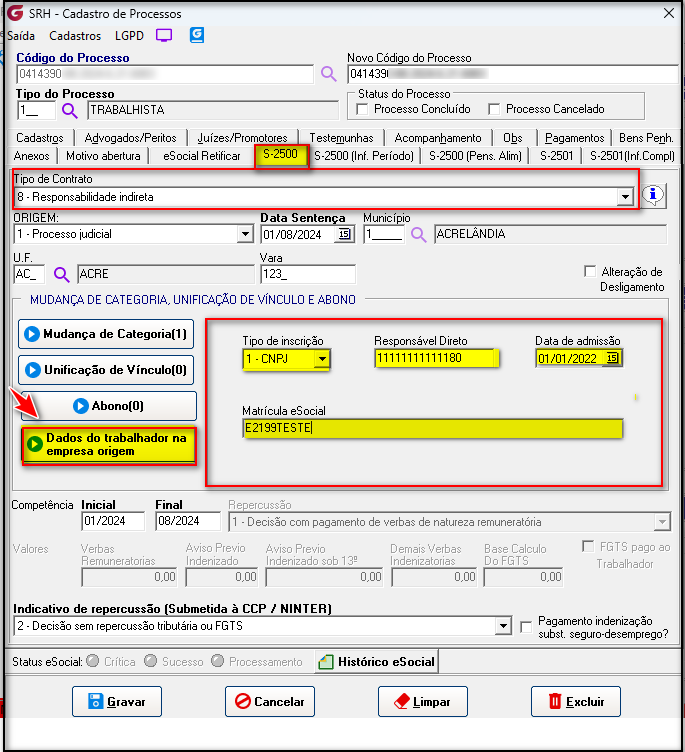
Task: Click the Histórico eSocial button
Action: click(x=377, y=662)
